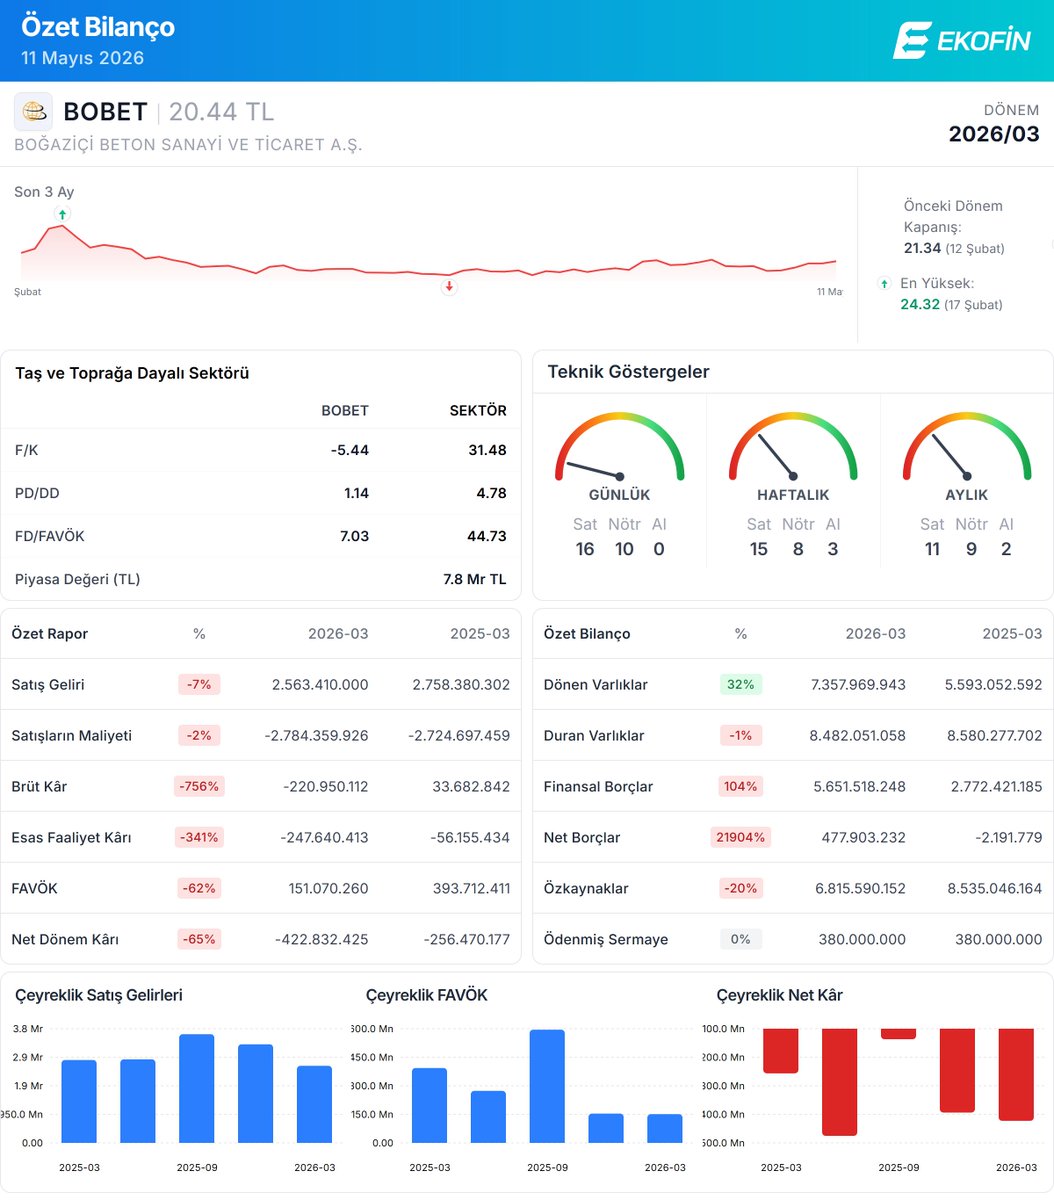Image resolution: width=1054 pixels, height=1200 pixels.
Task: Click the -1% badge for Duran Varlıklar
Action: [x=741, y=736]
